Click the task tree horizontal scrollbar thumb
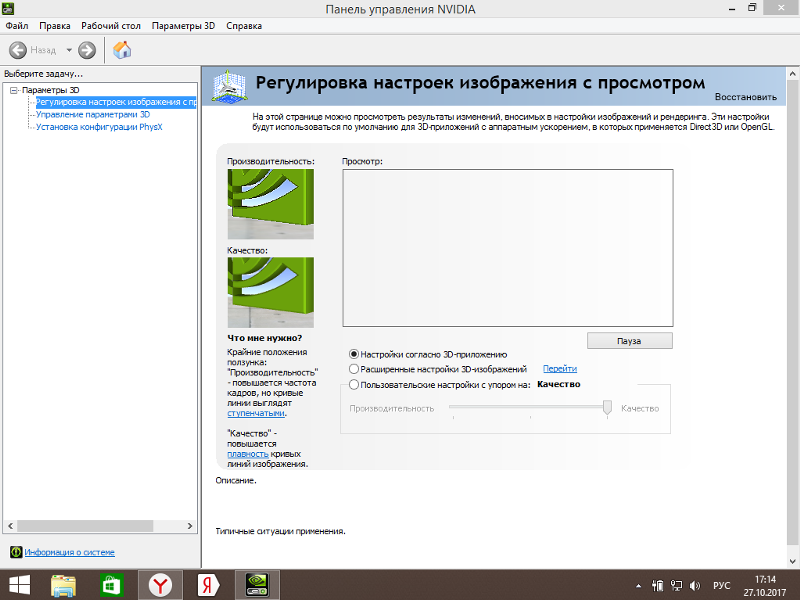Screen dimensions: 800x600 85,526
